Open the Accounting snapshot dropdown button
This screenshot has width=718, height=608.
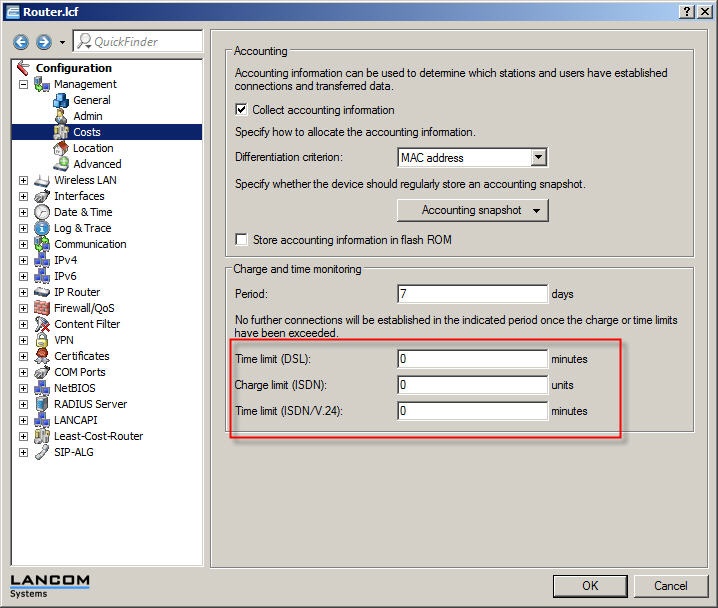pyautogui.click(x=473, y=210)
